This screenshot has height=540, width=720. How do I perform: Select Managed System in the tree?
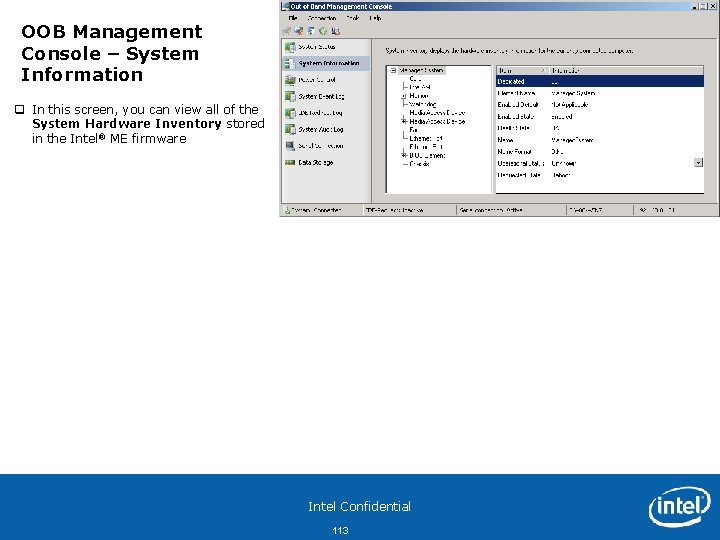point(421,71)
